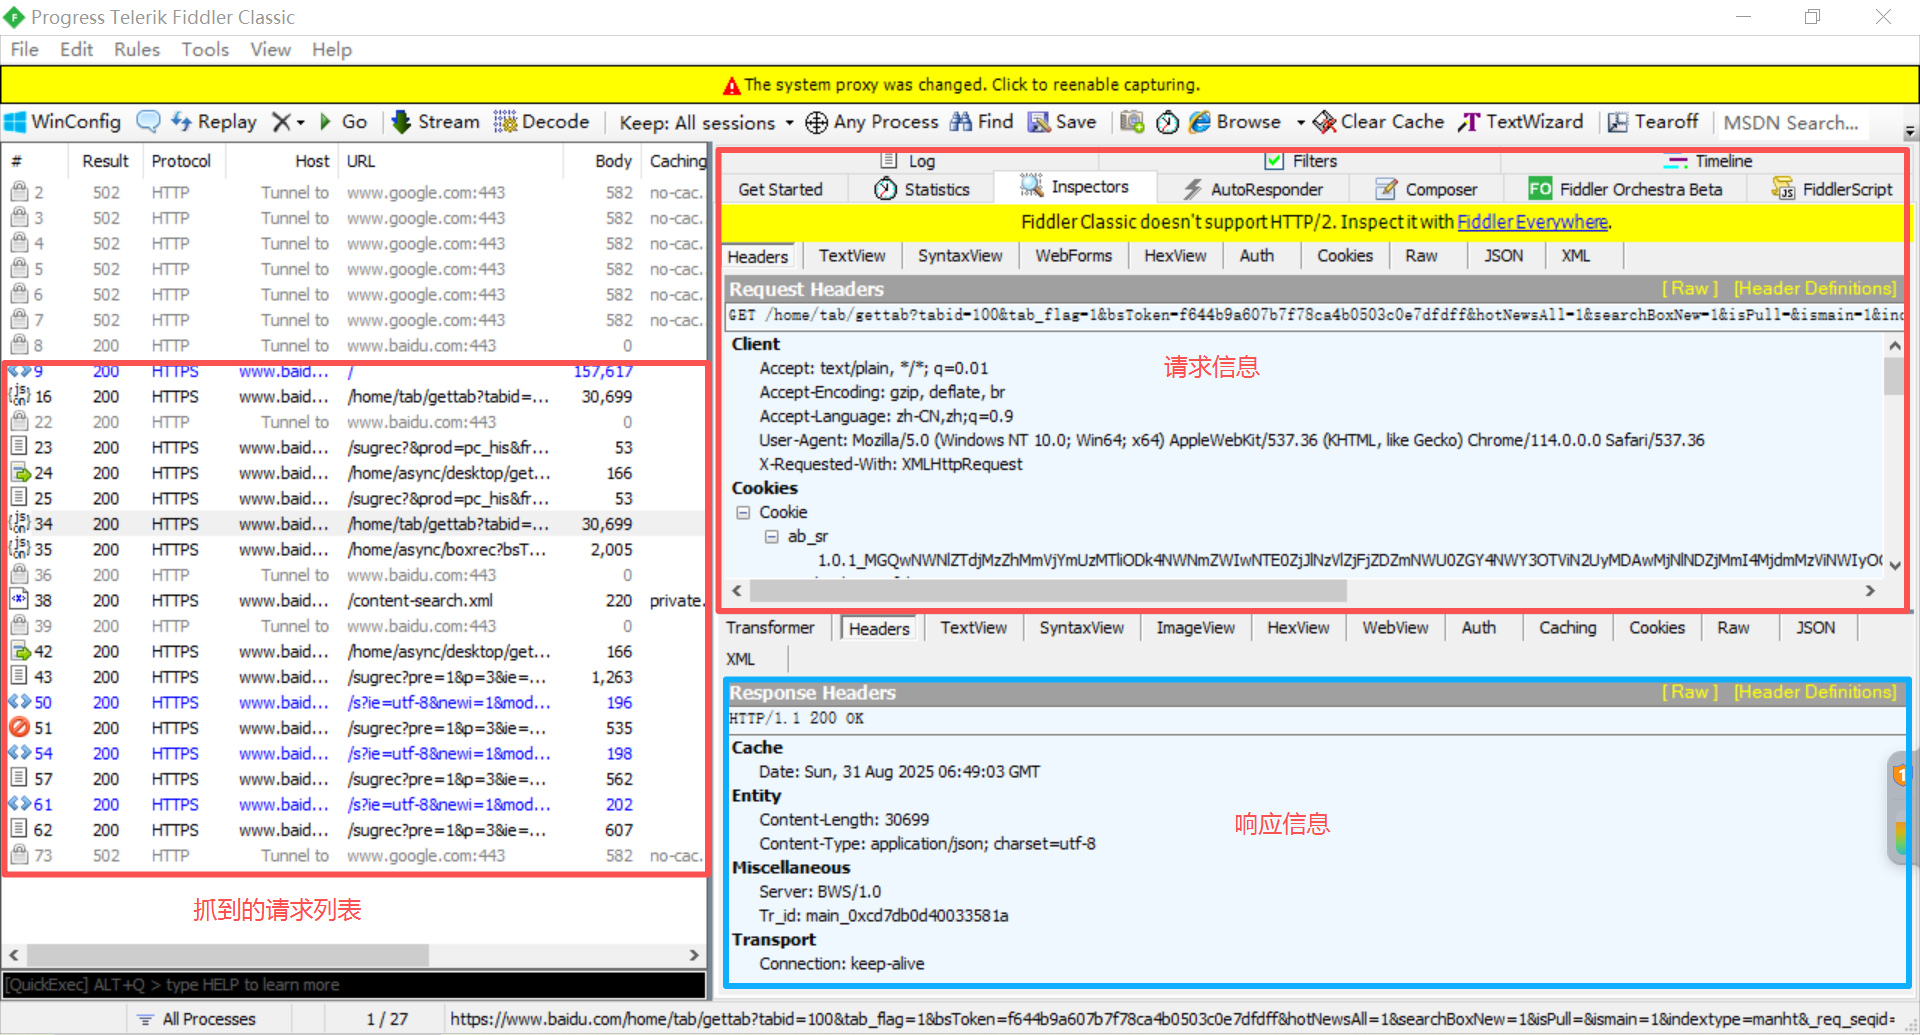Select session 38 content-search.xml row
The height and width of the screenshot is (1035, 1920).
(354, 601)
